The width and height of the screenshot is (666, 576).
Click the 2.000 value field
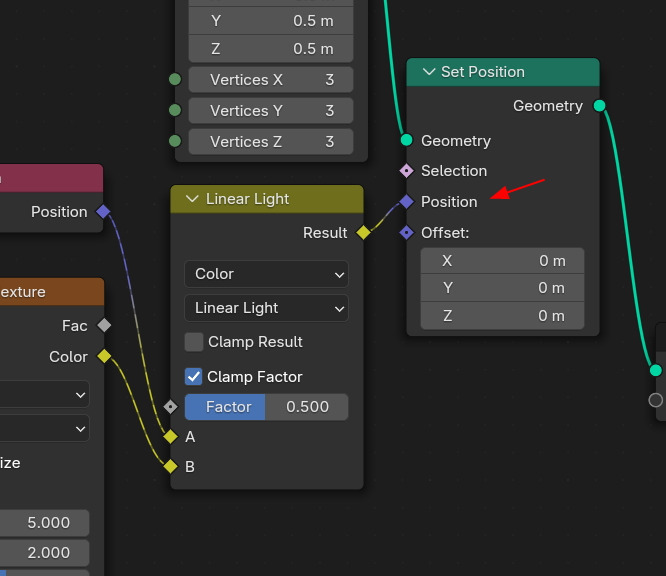[x=45, y=553]
